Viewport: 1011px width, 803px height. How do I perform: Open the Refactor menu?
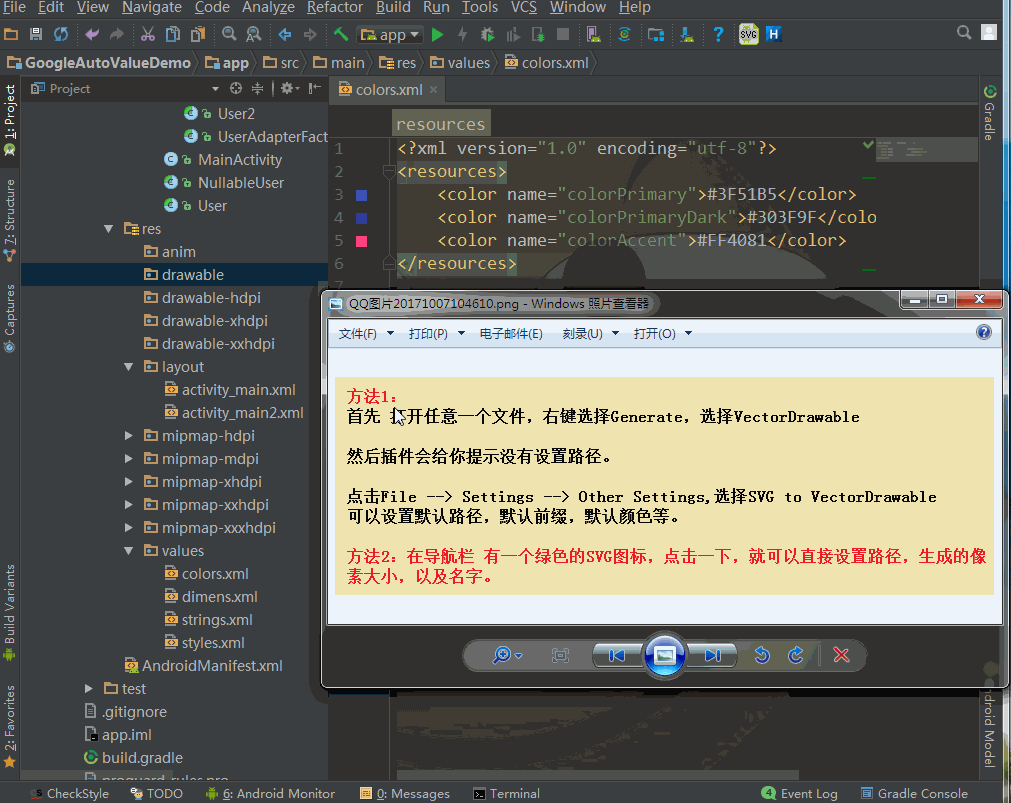(334, 8)
